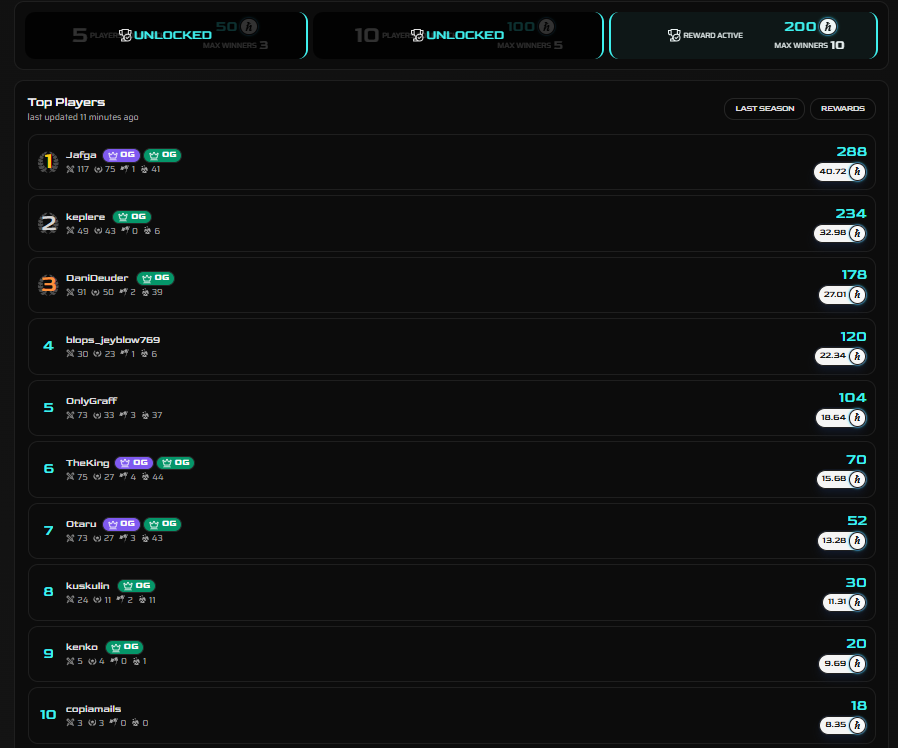Click keplere's score of 234
The width and height of the screenshot is (898, 748).
coord(851,214)
